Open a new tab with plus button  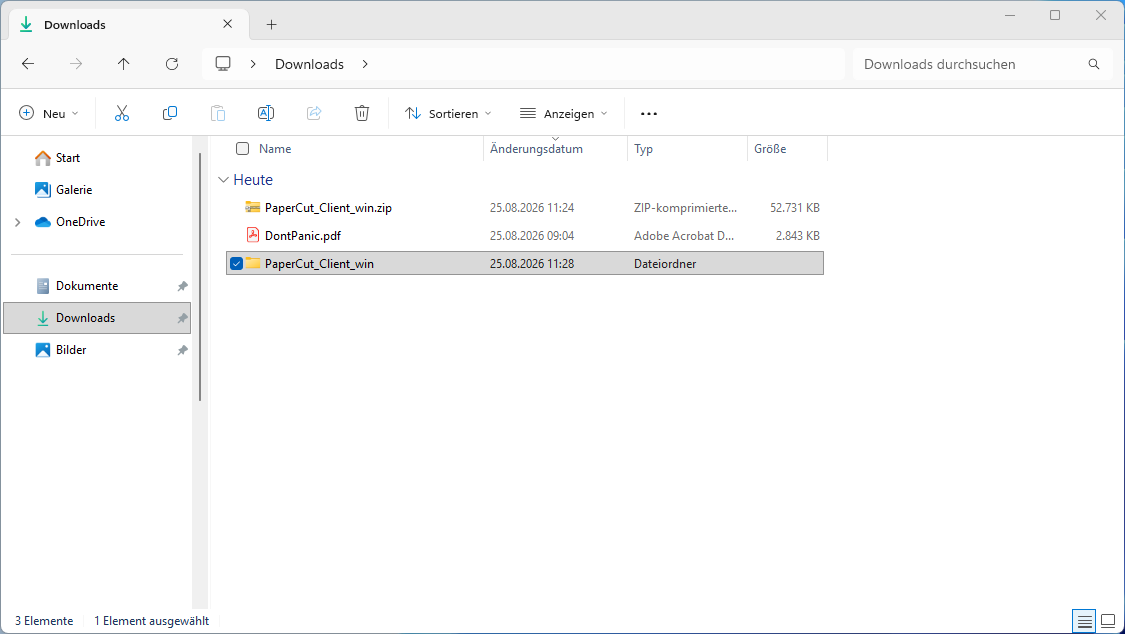pyautogui.click(x=271, y=24)
